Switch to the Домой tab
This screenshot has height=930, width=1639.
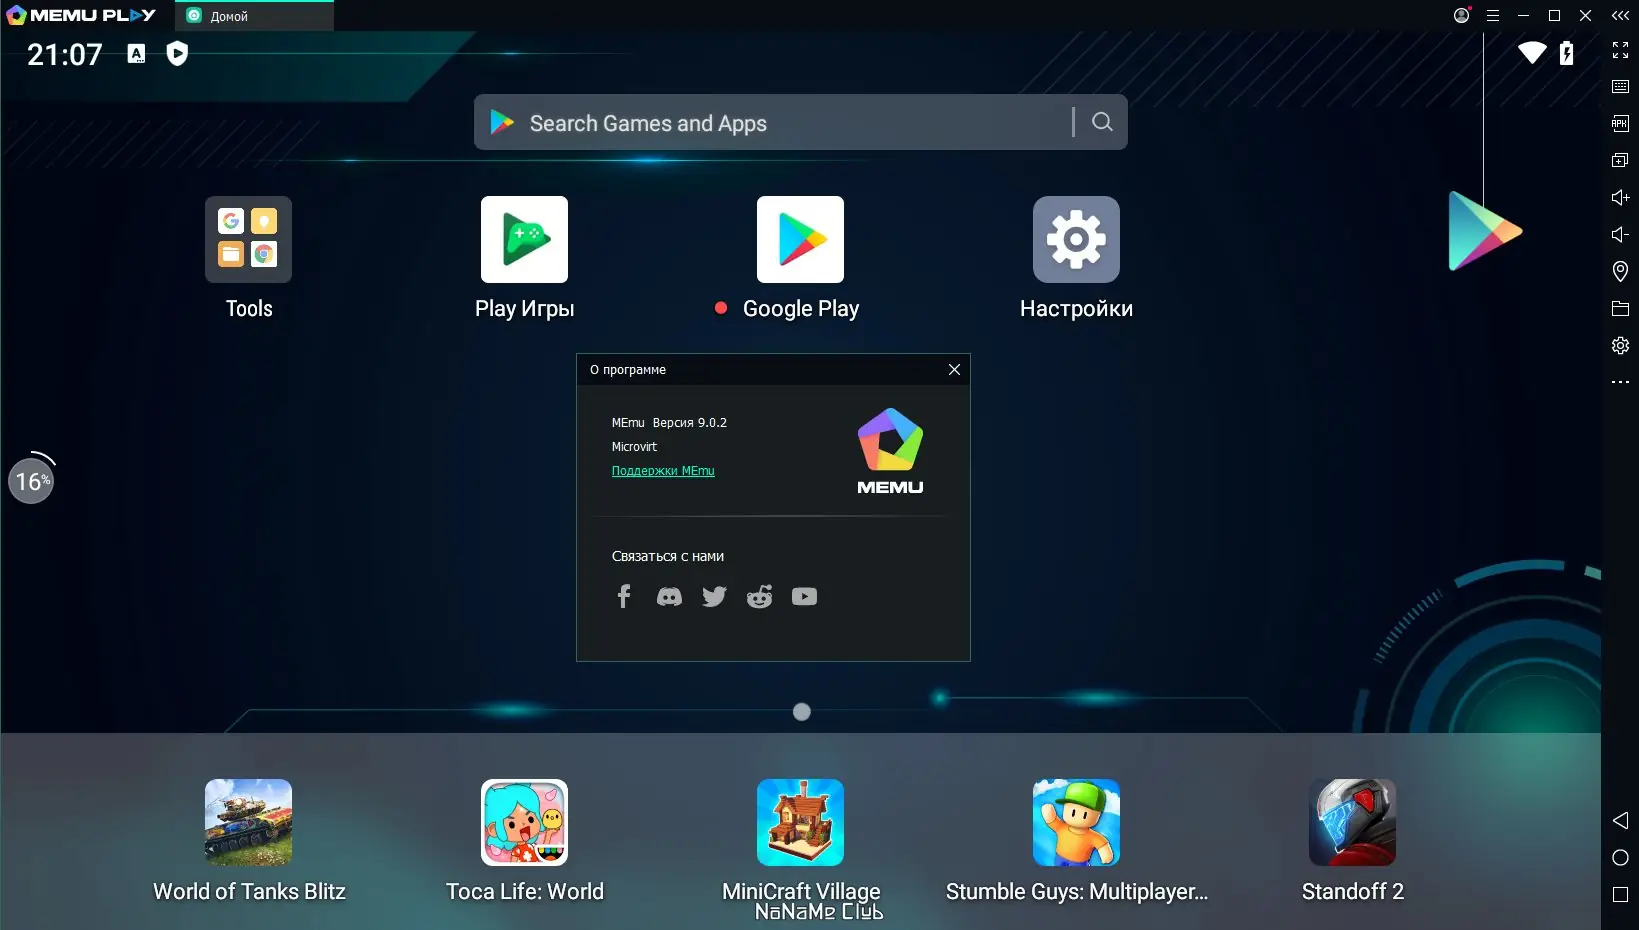pos(254,16)
